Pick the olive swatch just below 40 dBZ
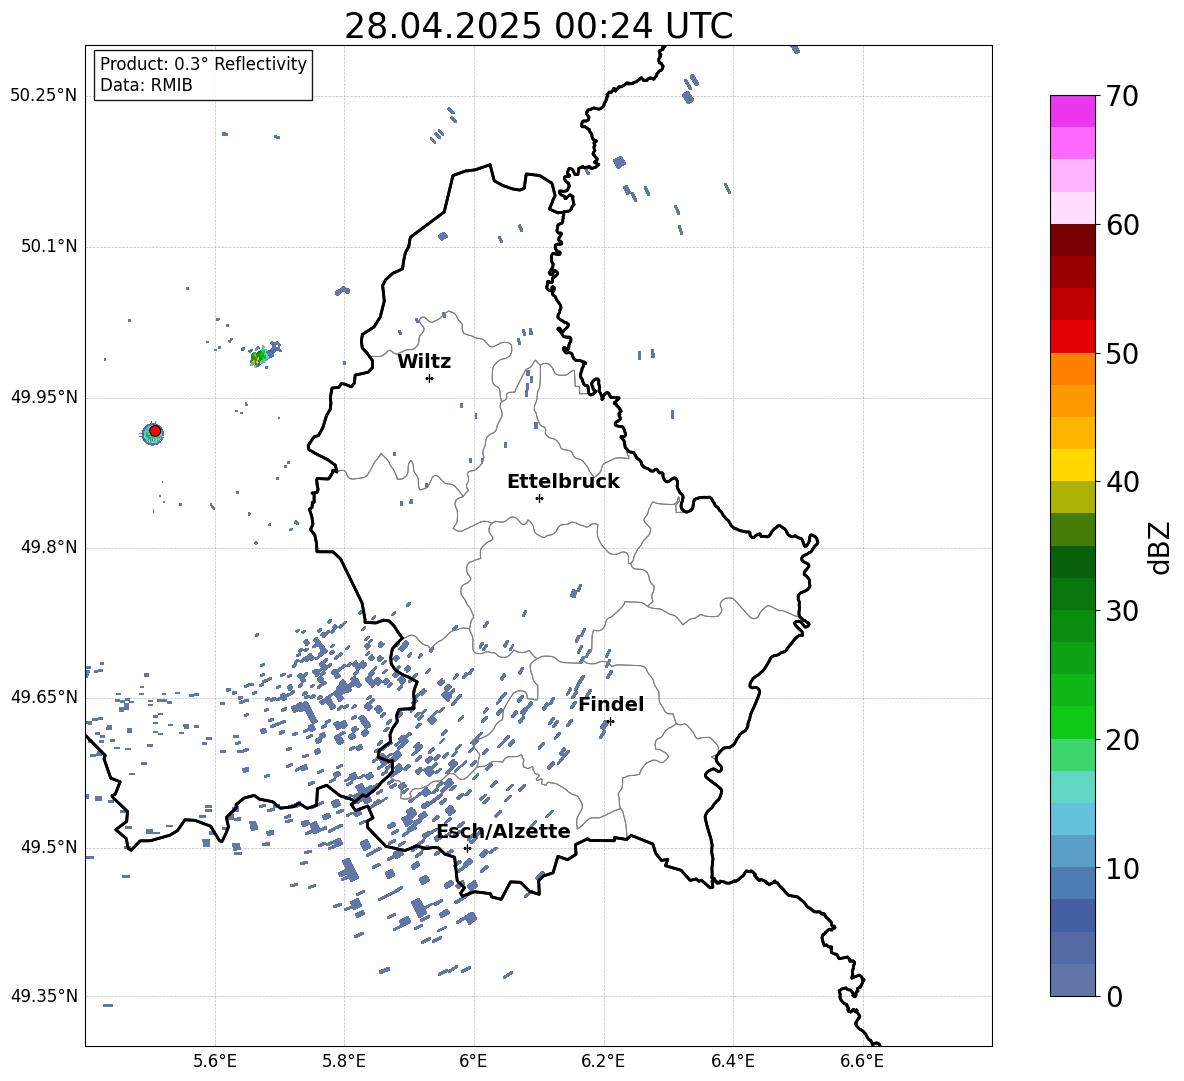The width and height of the screenshot is (1184, 1081). pyautogui.click(x=1072, y=497)
